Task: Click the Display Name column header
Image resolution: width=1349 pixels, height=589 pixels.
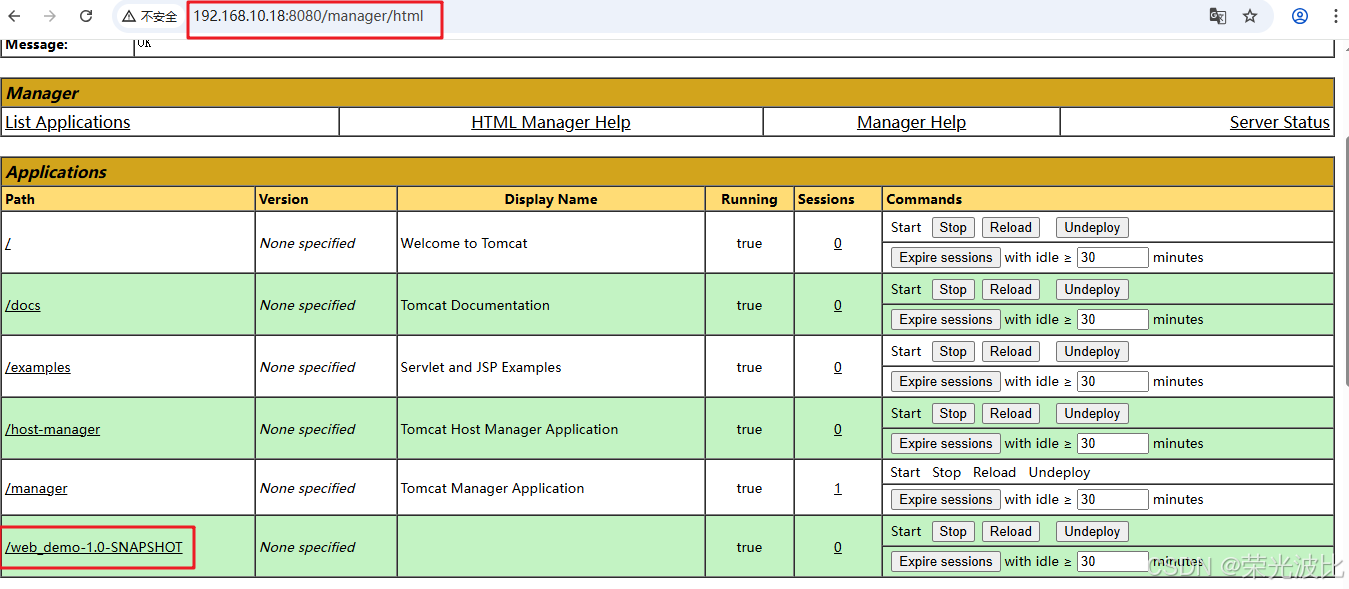Action: [x=551, y=199]
